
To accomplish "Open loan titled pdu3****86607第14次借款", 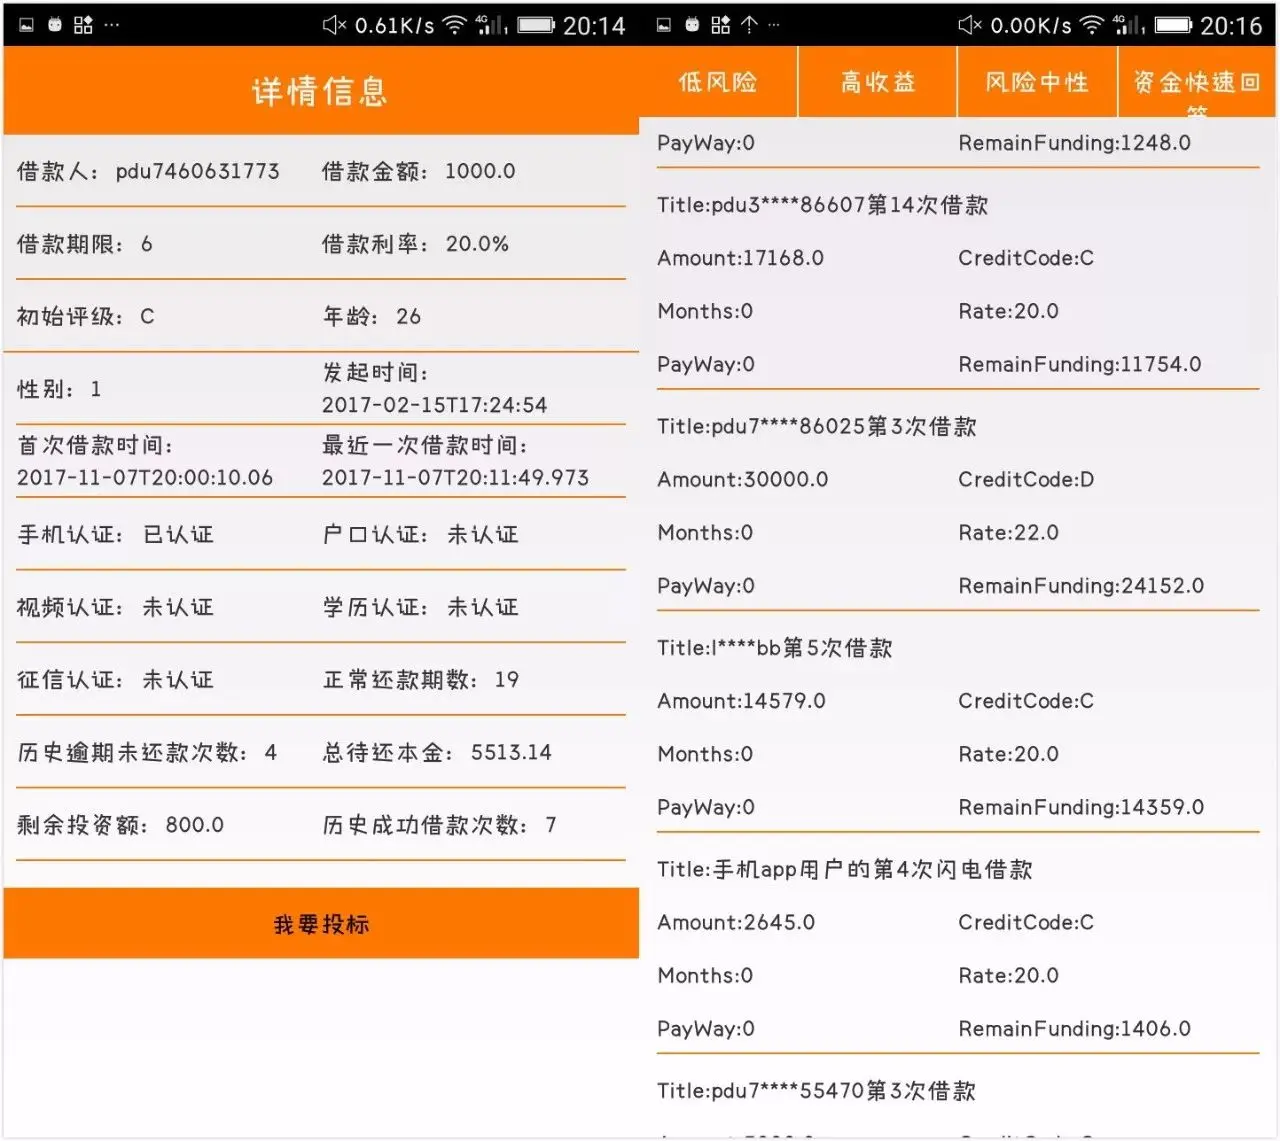I will (823, 205).
